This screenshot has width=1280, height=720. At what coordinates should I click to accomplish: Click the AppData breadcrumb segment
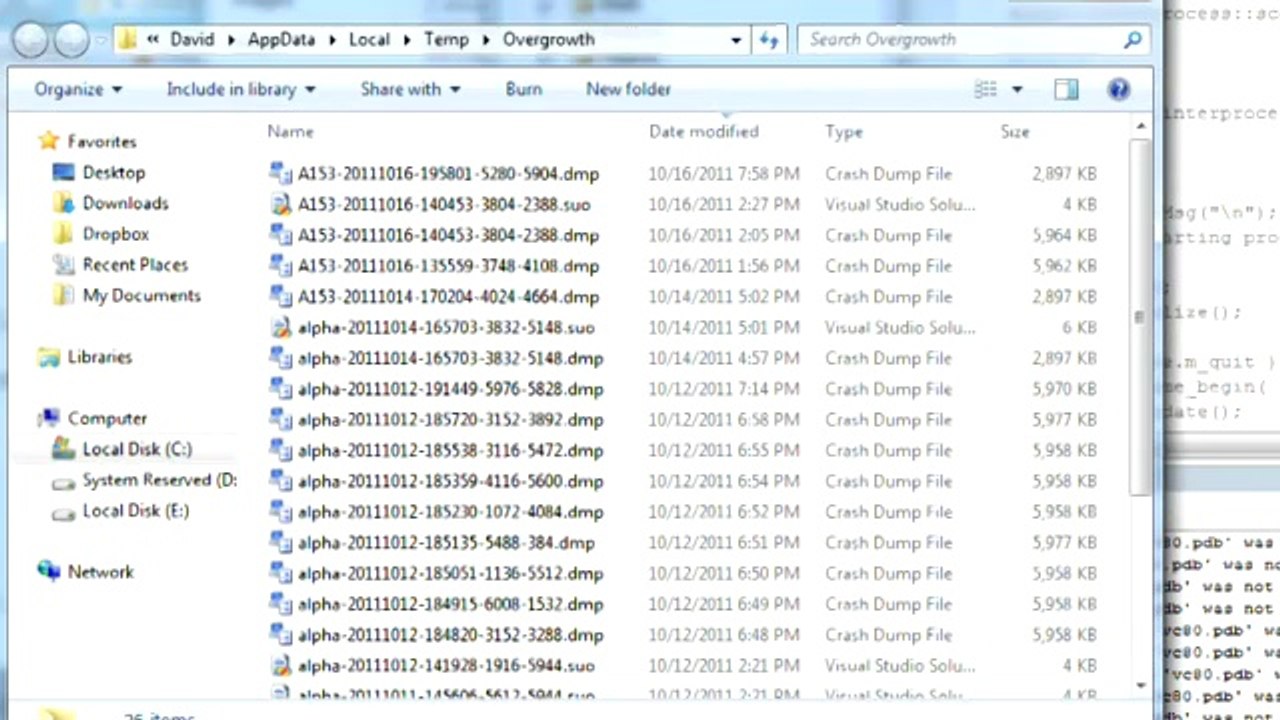pyautogui.click(x=281, y=40)
